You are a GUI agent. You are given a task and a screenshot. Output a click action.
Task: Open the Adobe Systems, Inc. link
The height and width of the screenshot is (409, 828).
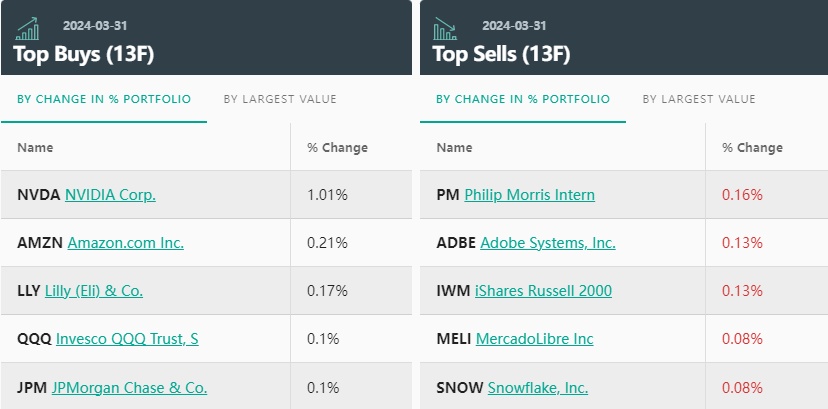(548, 243)
